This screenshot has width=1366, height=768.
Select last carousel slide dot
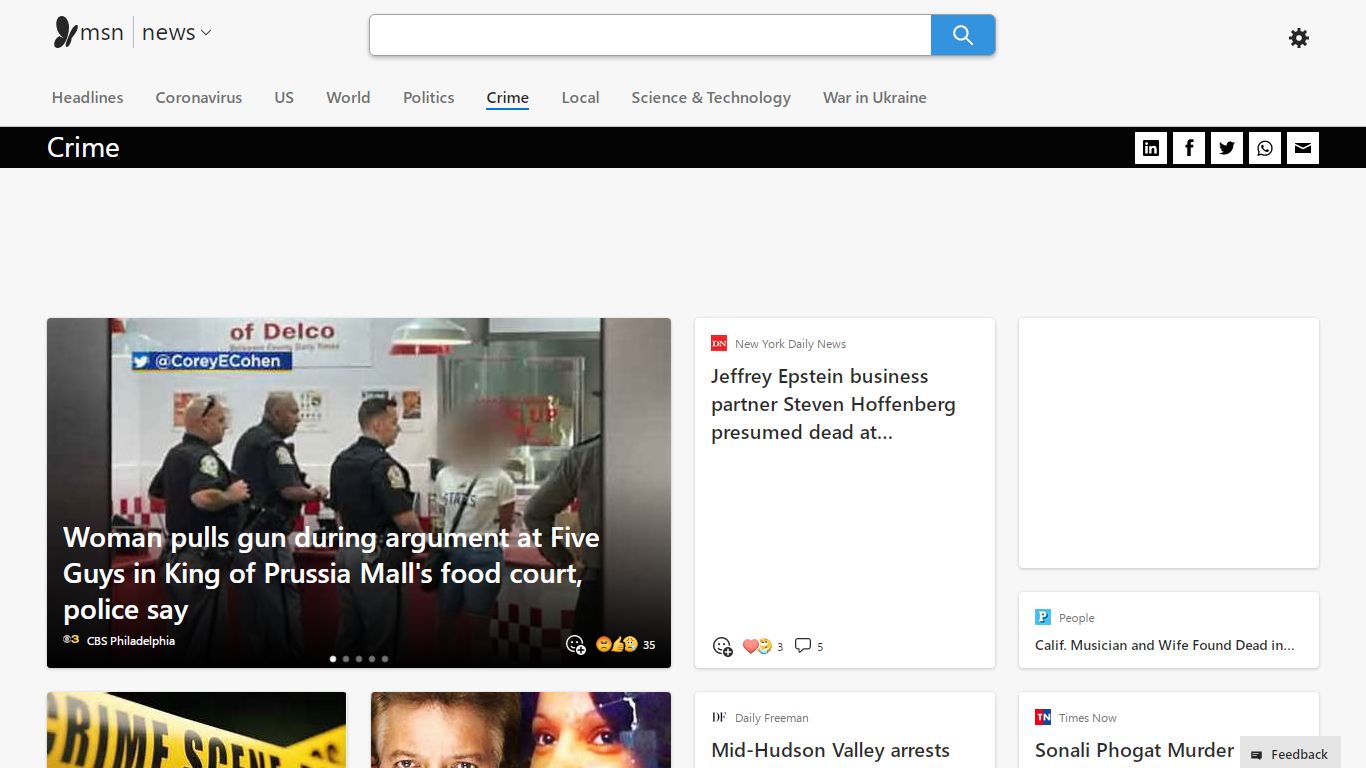click(x=385, y=659)
